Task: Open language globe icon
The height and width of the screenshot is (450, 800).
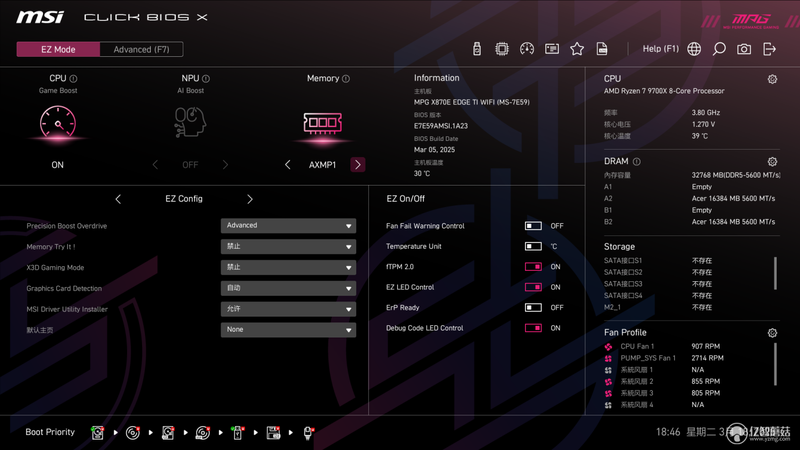Action: [x=694, y=49]
